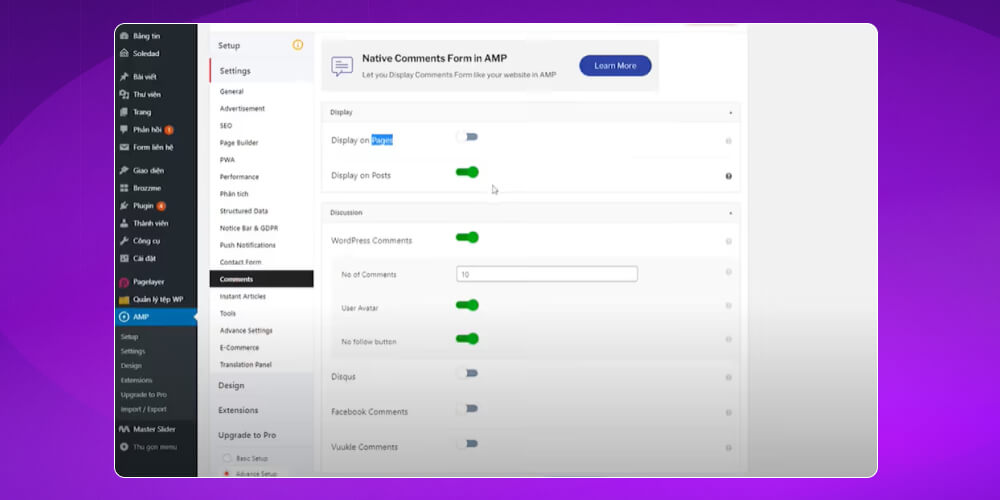
Task: Open the Push Notifications settings tab
Action: tap(247, 245)
